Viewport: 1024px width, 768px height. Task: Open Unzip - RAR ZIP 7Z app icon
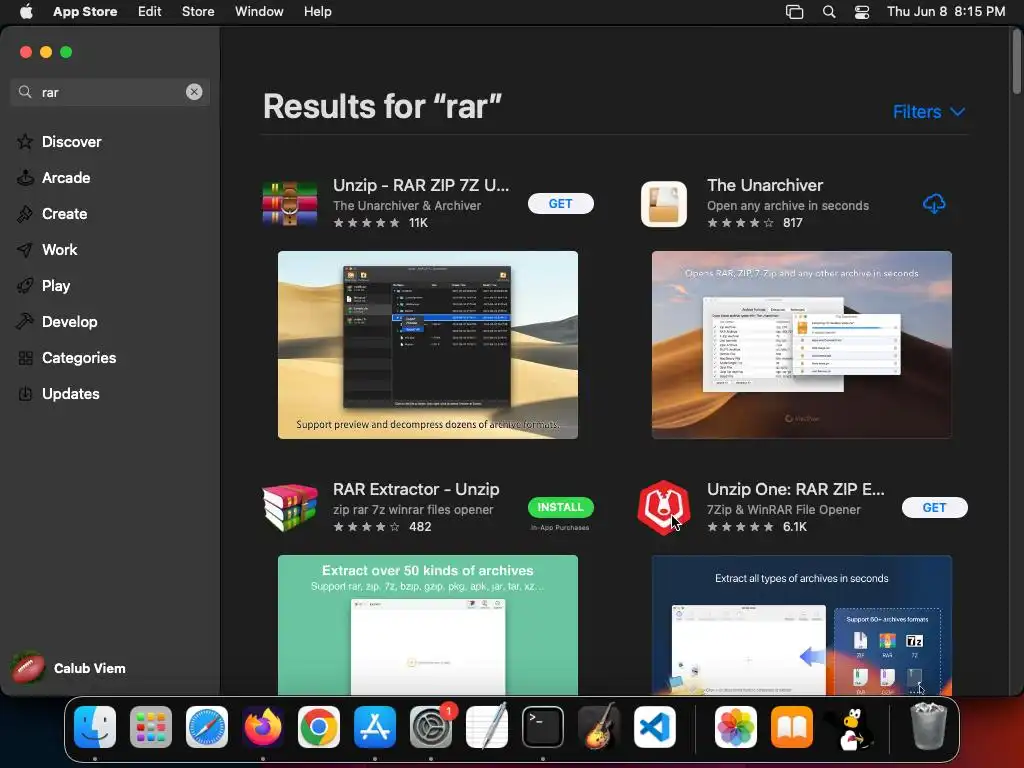(289, 204)
